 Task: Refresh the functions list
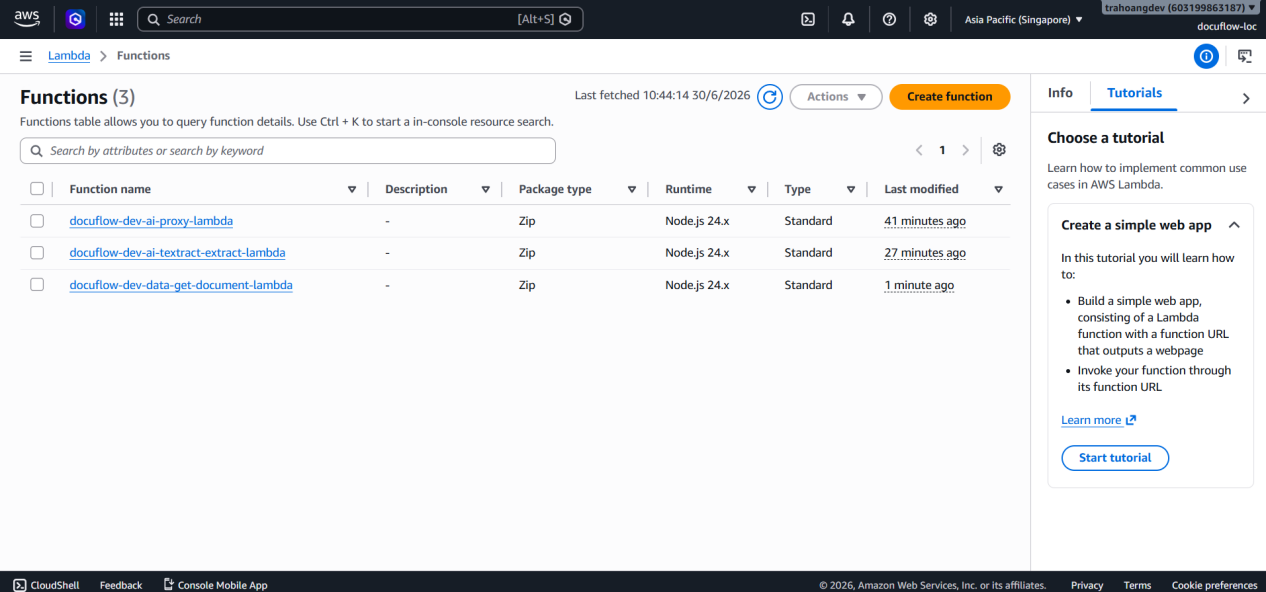pyautogui.click(x=769, y=96)
